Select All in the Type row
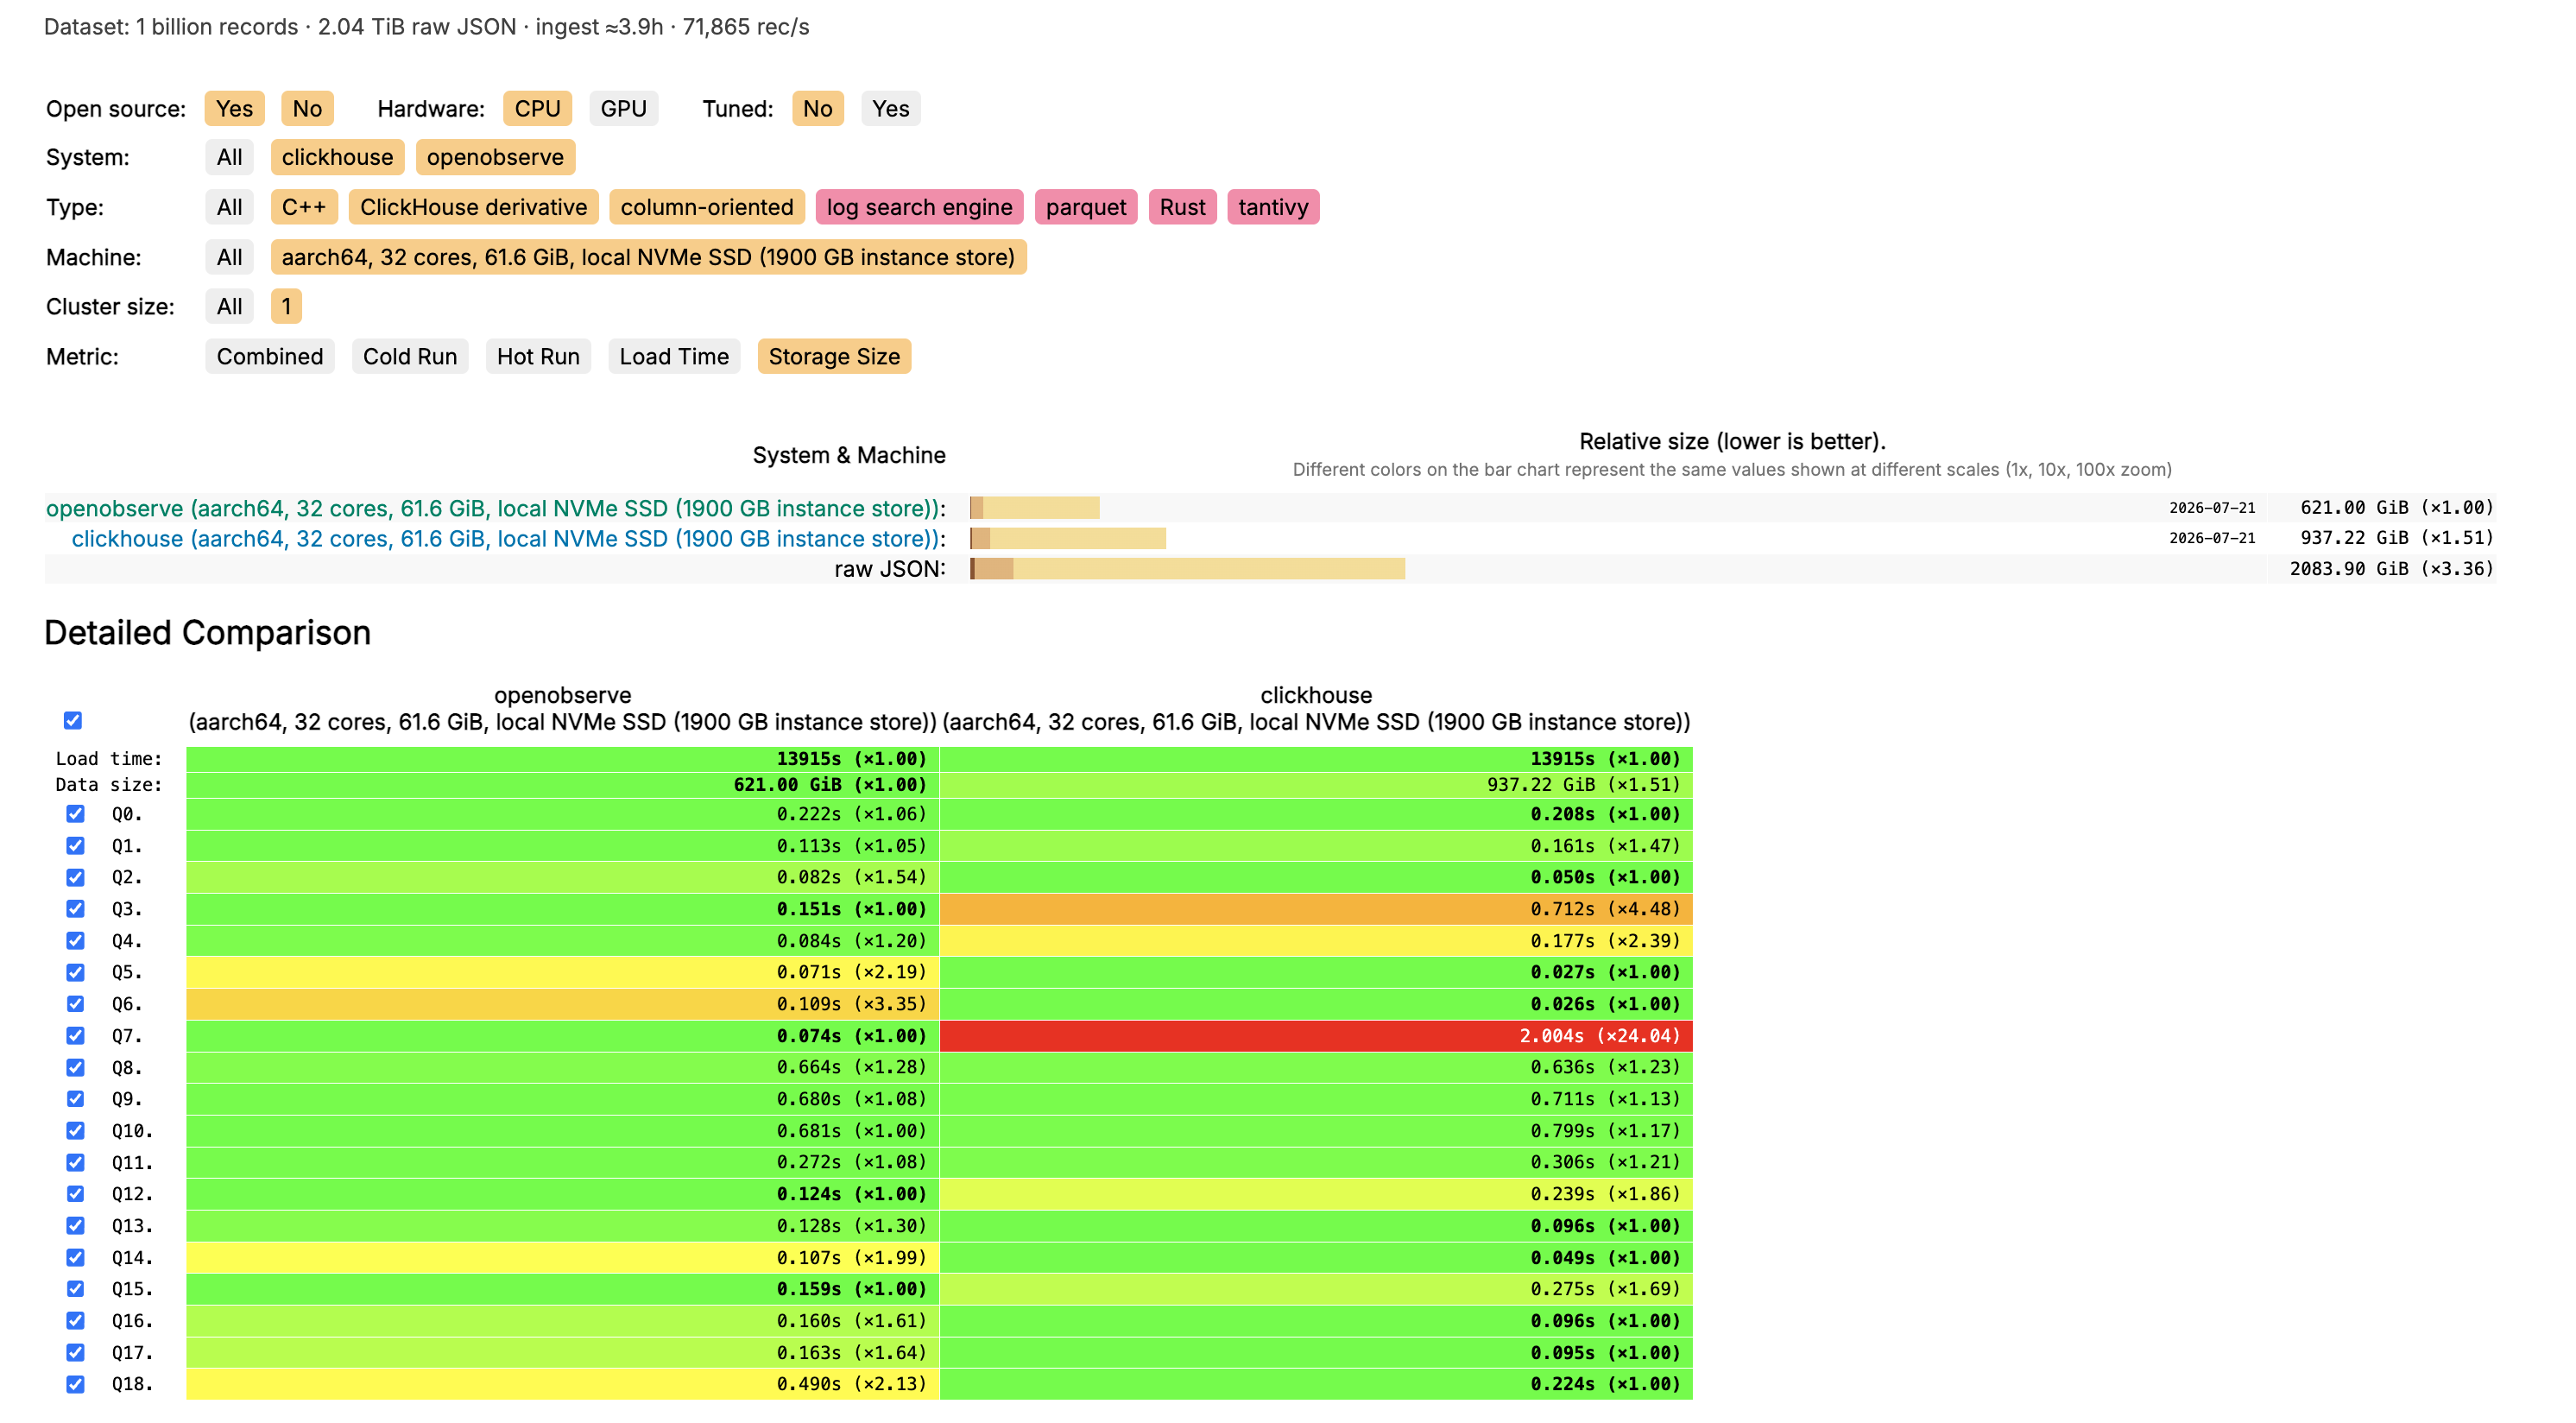Image resolution: width=2576 pixels, height=1423 pixels. pos(230,208)
